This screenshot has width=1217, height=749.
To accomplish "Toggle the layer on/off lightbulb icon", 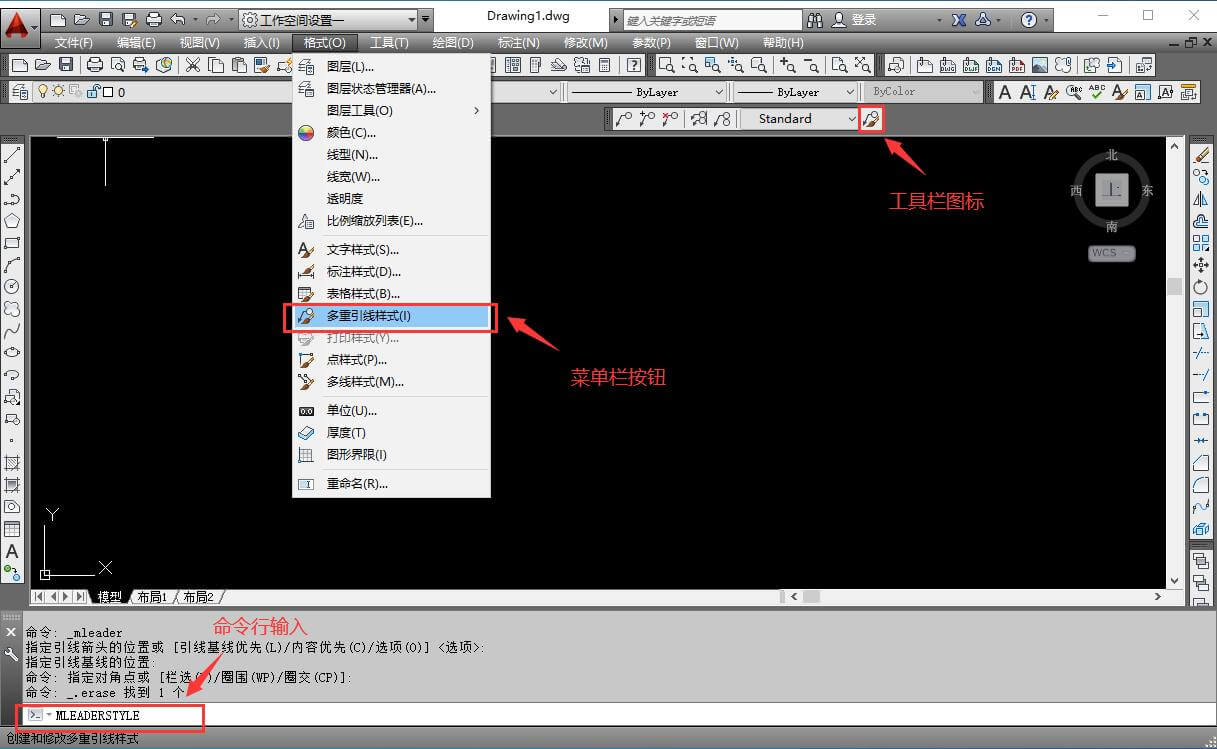I will pyautogui.click(x=43, y=92).
